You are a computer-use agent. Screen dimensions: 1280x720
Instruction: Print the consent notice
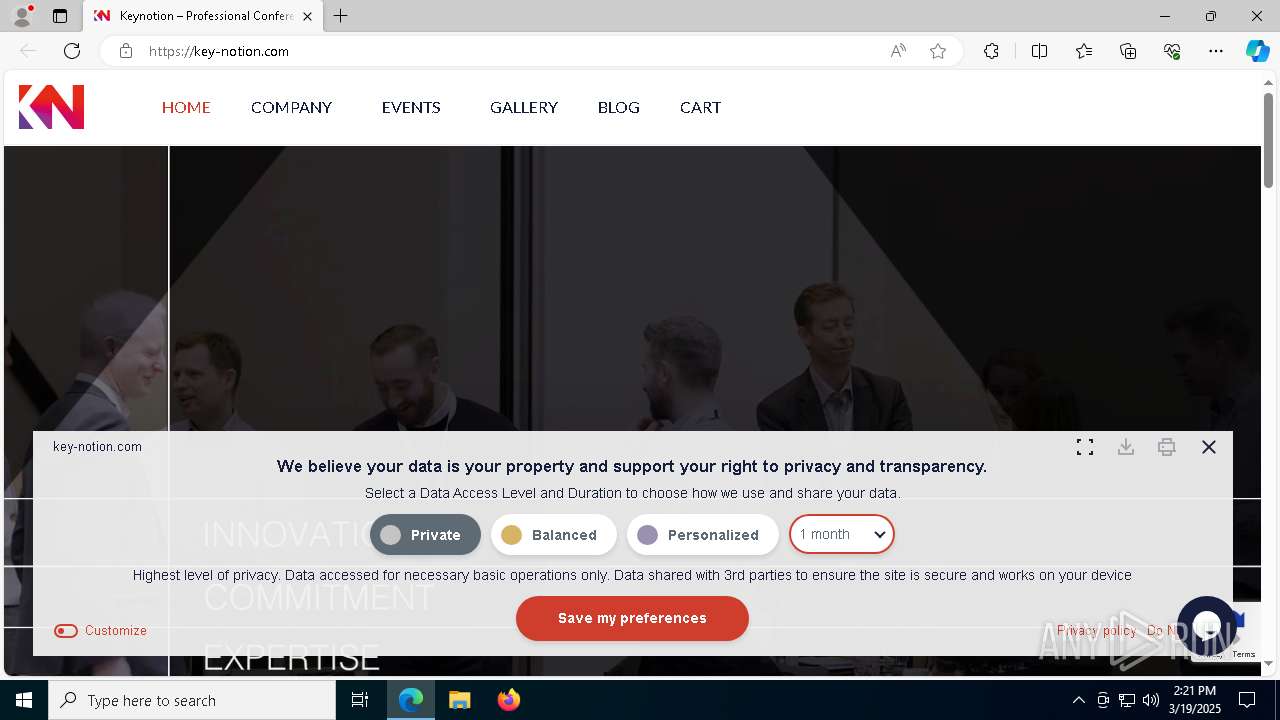(1167, 447)
